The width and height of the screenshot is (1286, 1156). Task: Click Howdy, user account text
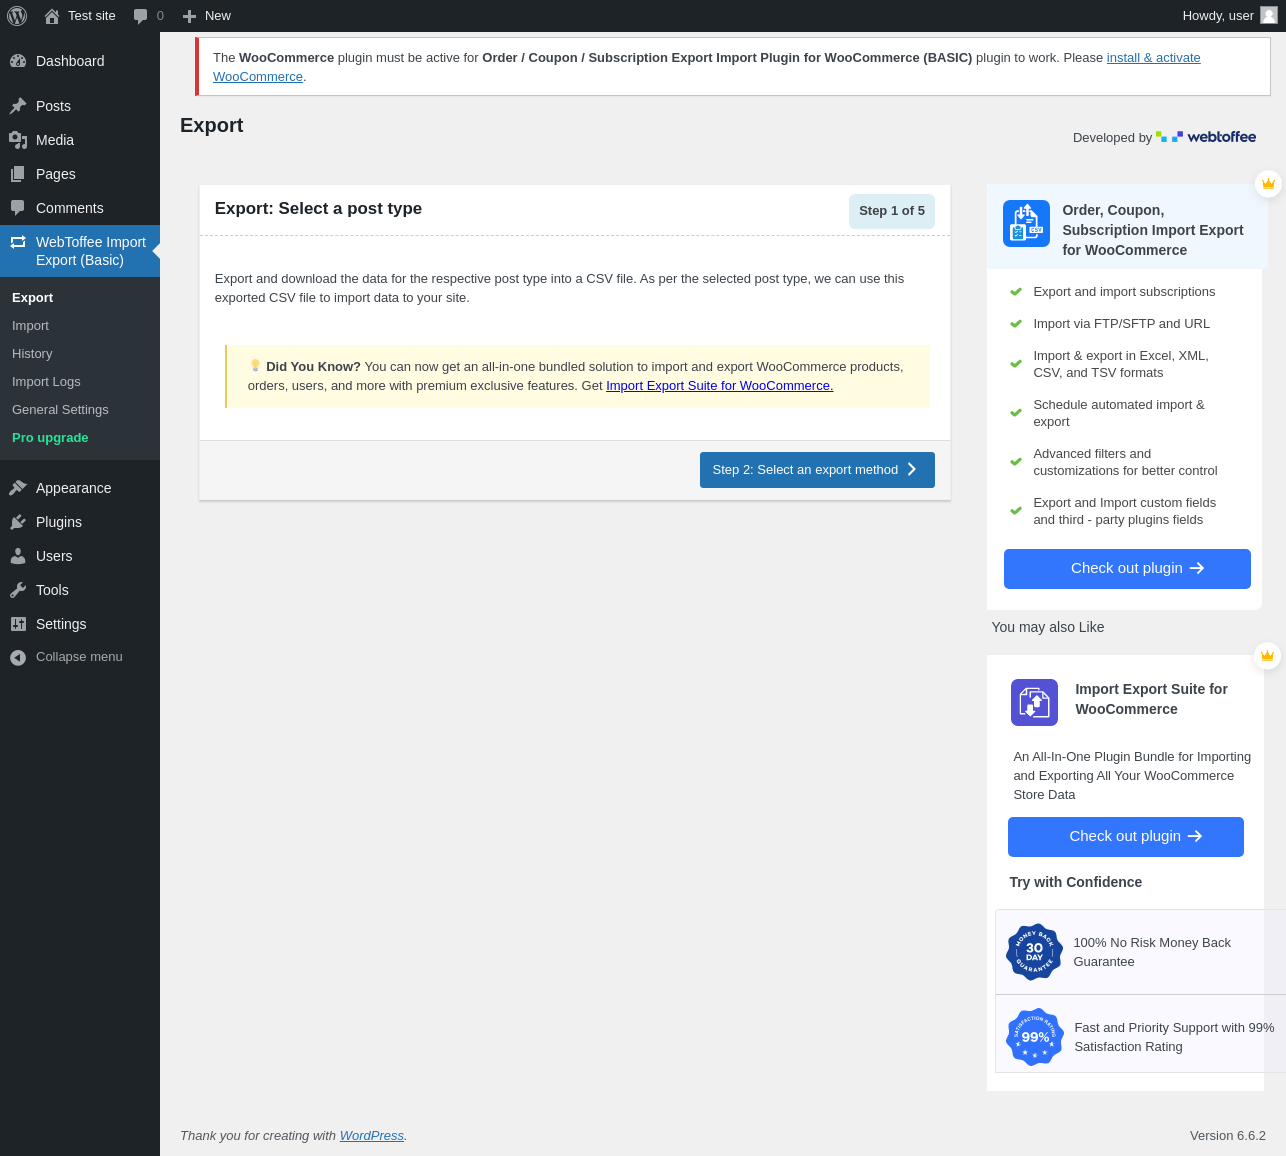coord(1218,16)
